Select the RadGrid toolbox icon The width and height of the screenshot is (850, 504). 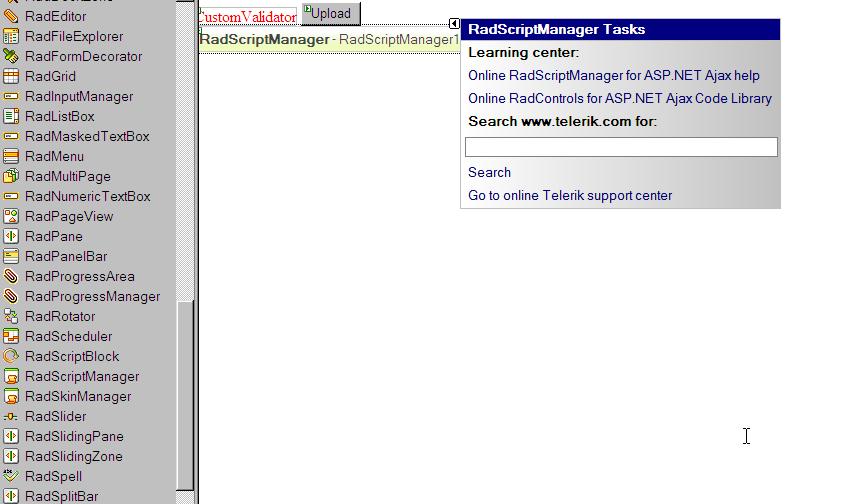(x=11, y=76)
